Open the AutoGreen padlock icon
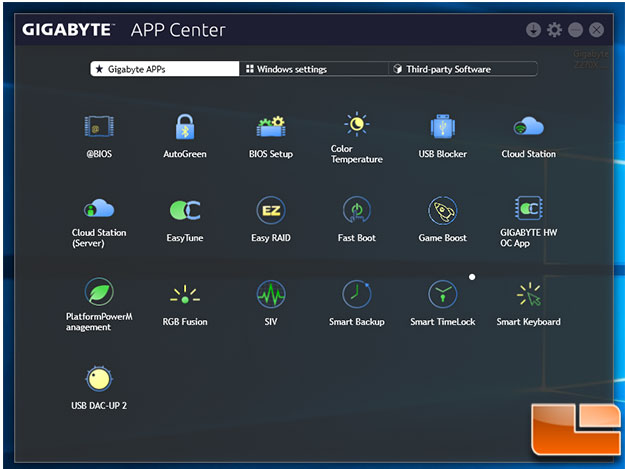This screenshot has height=469, width=625. [185, 127]
